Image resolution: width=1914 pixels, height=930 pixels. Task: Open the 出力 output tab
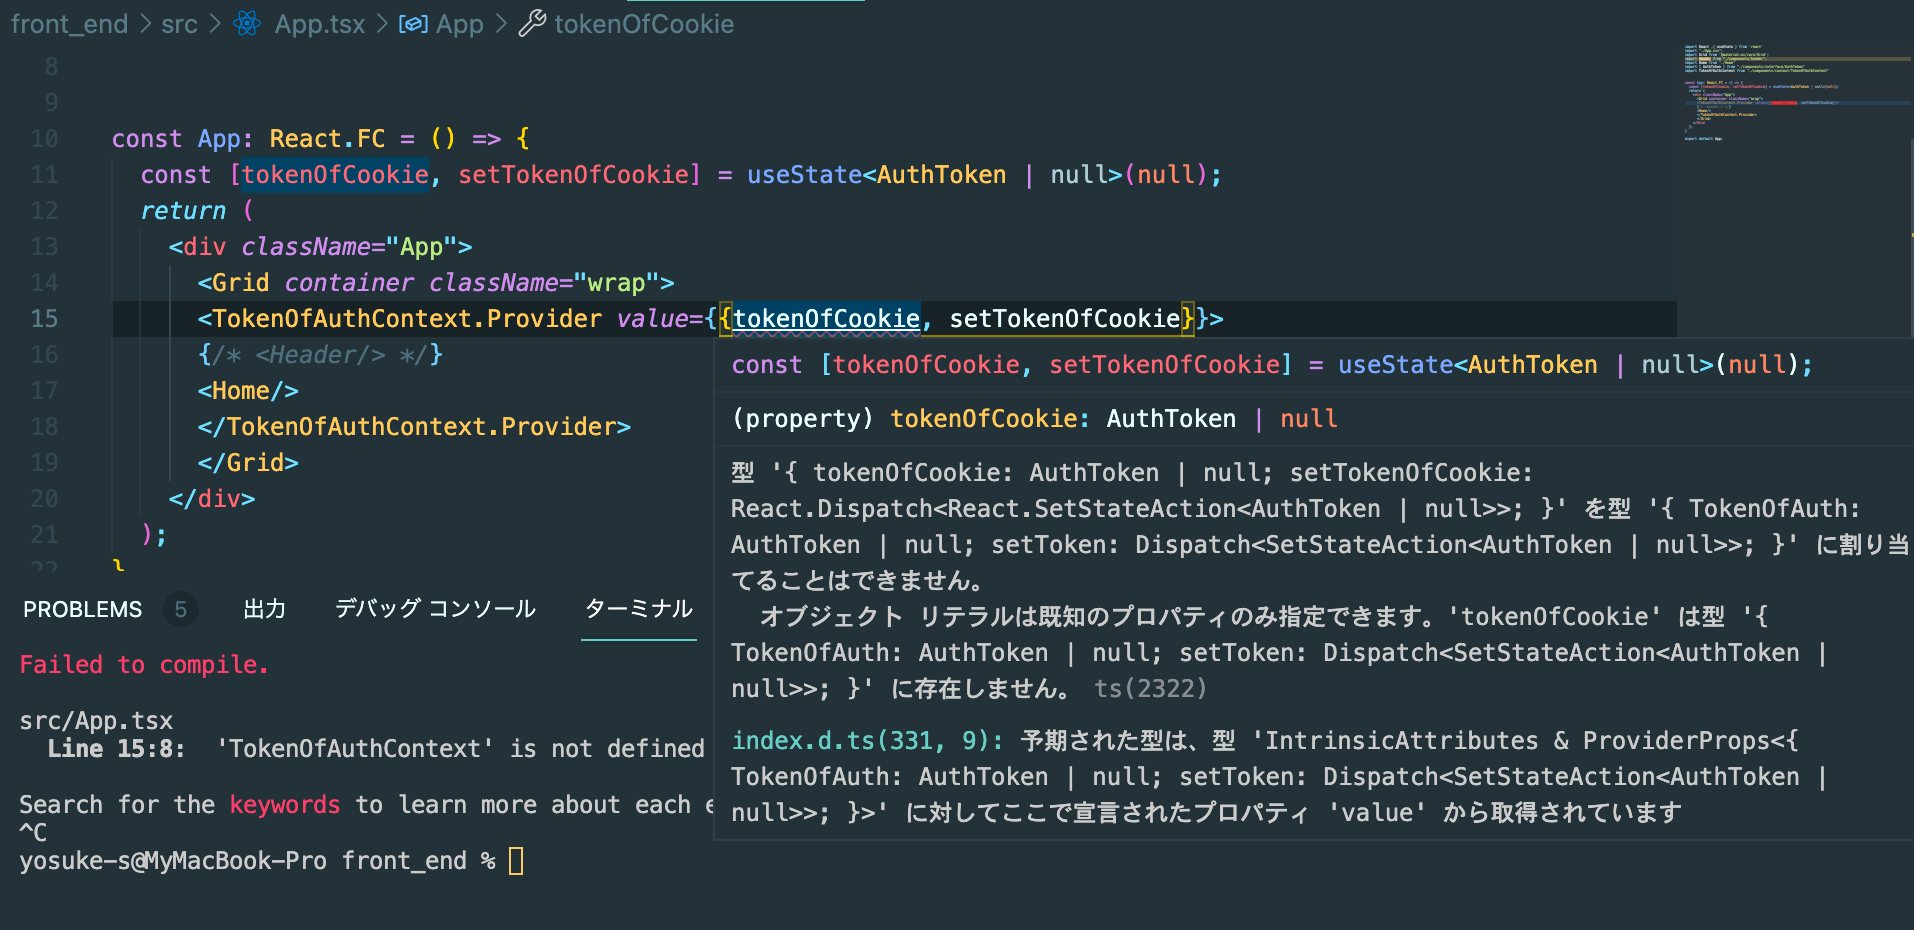[x=265, y=609]
